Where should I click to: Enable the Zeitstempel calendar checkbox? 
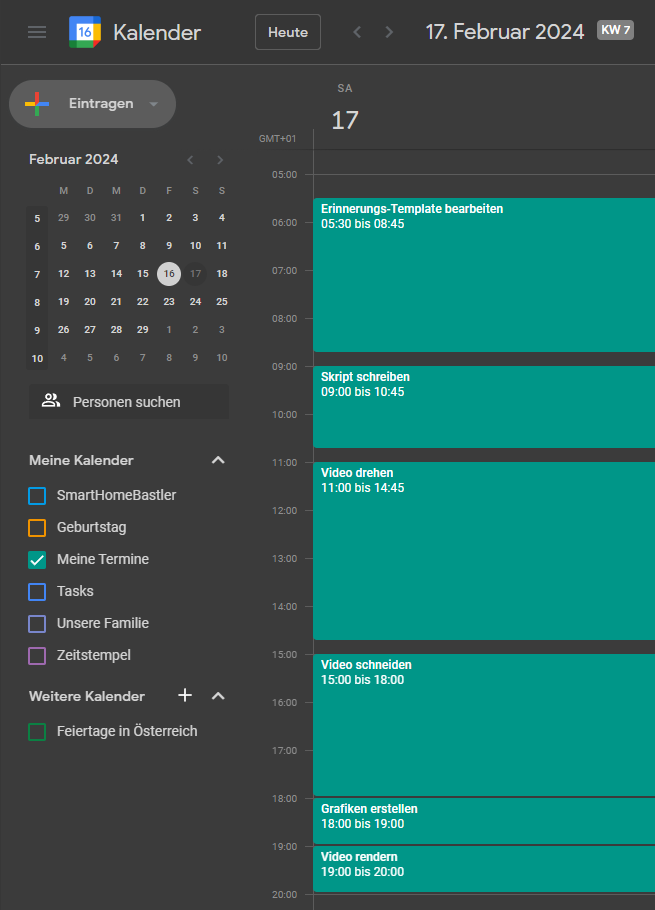[37, 655]
